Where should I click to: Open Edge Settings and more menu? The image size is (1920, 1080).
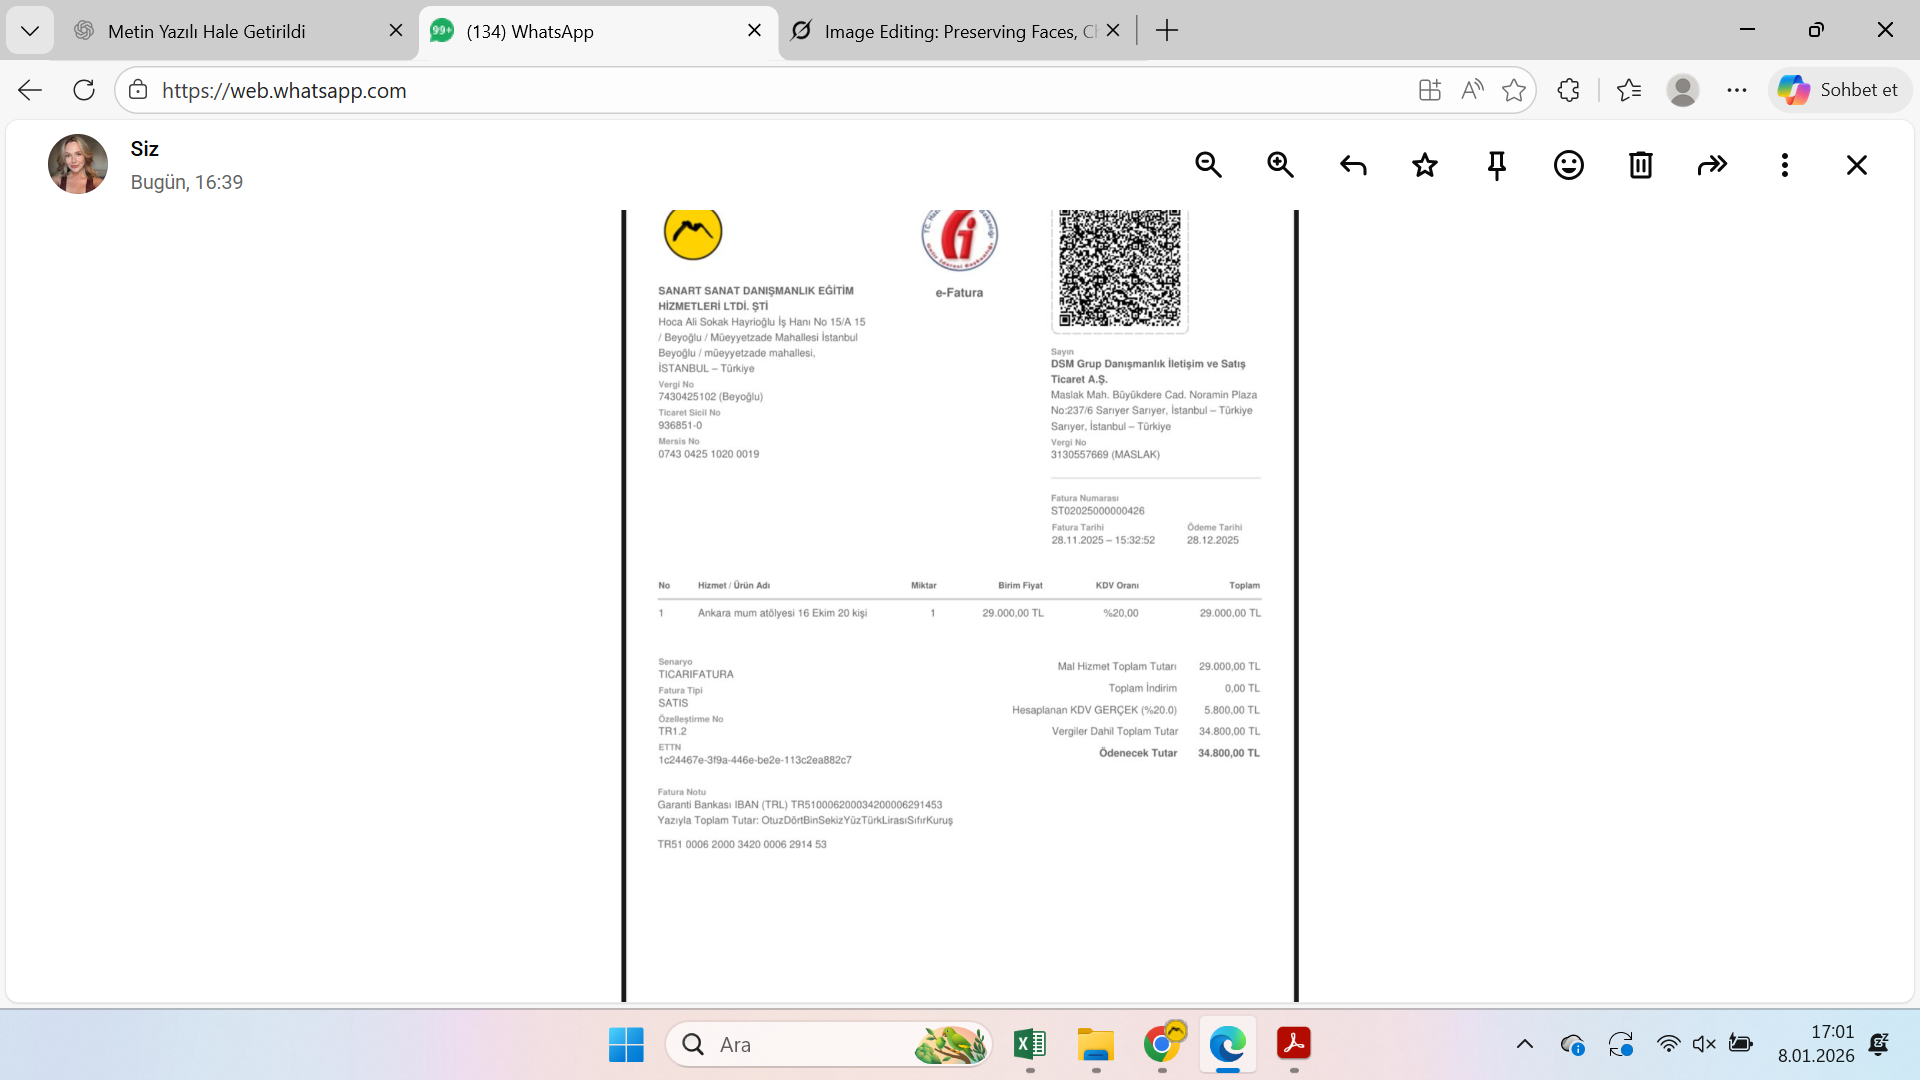[1737, 90]
